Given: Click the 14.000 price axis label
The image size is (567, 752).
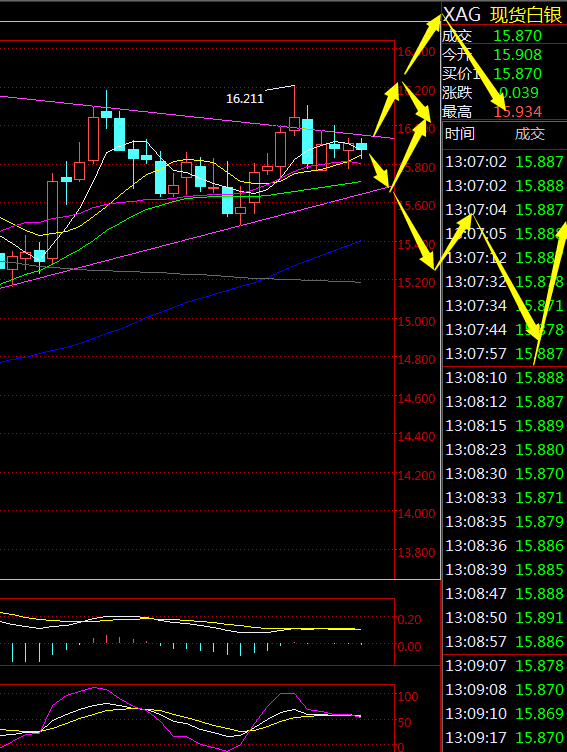Looking at the screenshot, I should 416,514.
